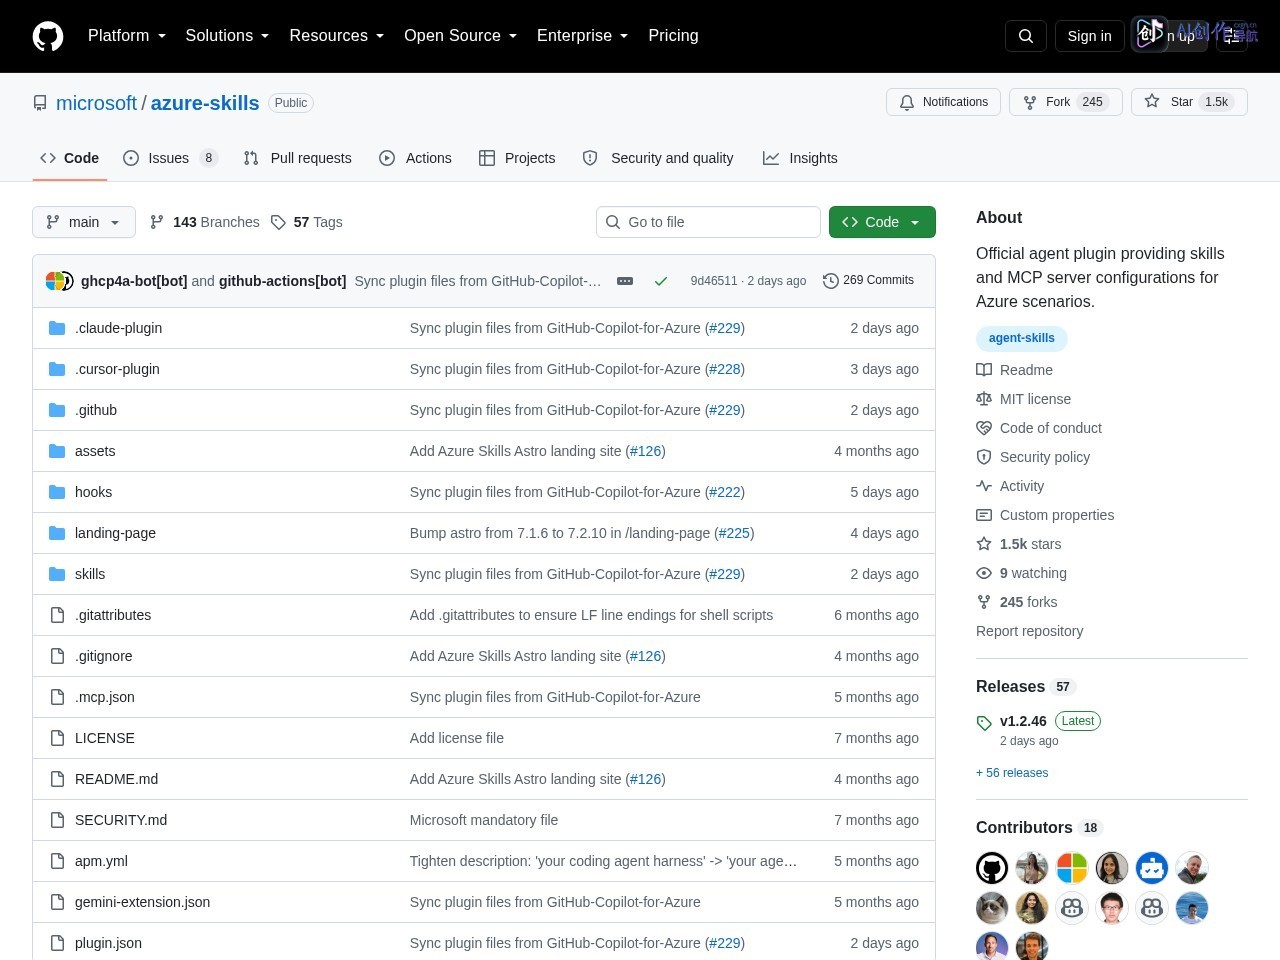Expand the commit message ellipsis button
The width and height of the screenshot is (1280, 960).
(625, 281)
